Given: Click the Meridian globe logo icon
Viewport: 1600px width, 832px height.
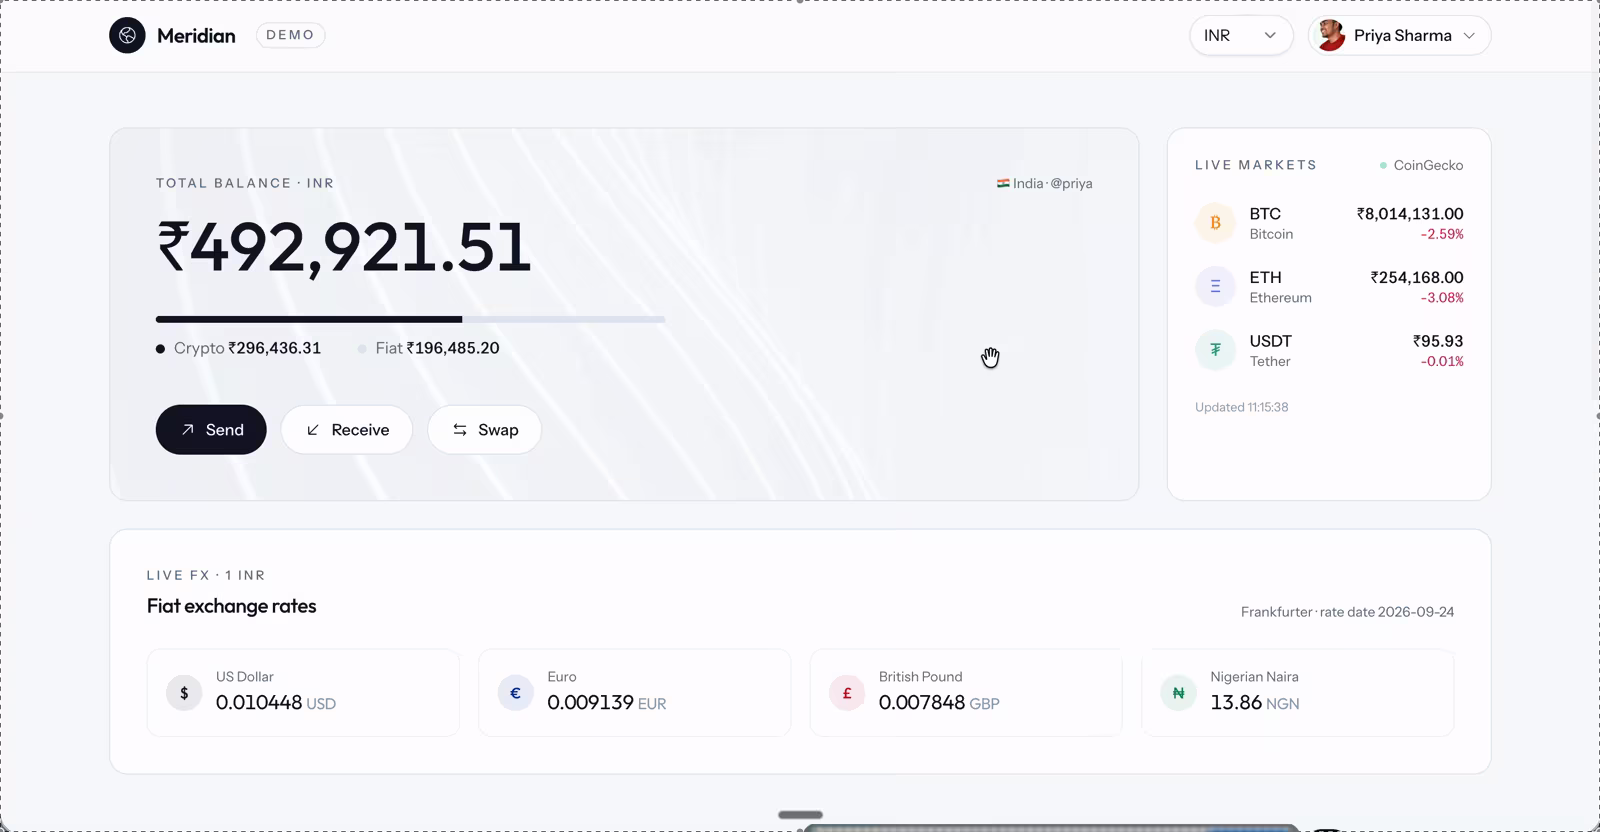Looking at the screenshot, I should [x=127, y=35].
